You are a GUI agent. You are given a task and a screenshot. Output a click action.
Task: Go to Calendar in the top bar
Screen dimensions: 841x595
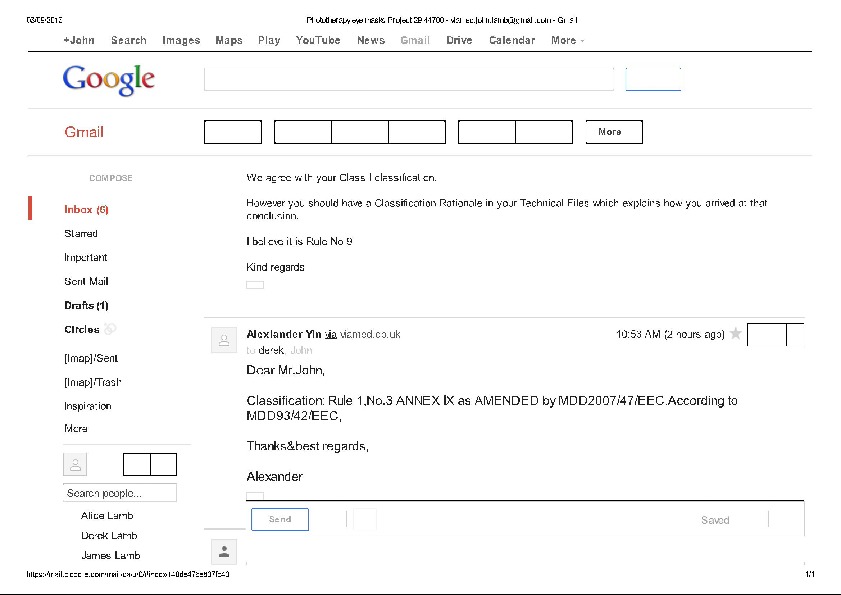click(x=511, y=41)
